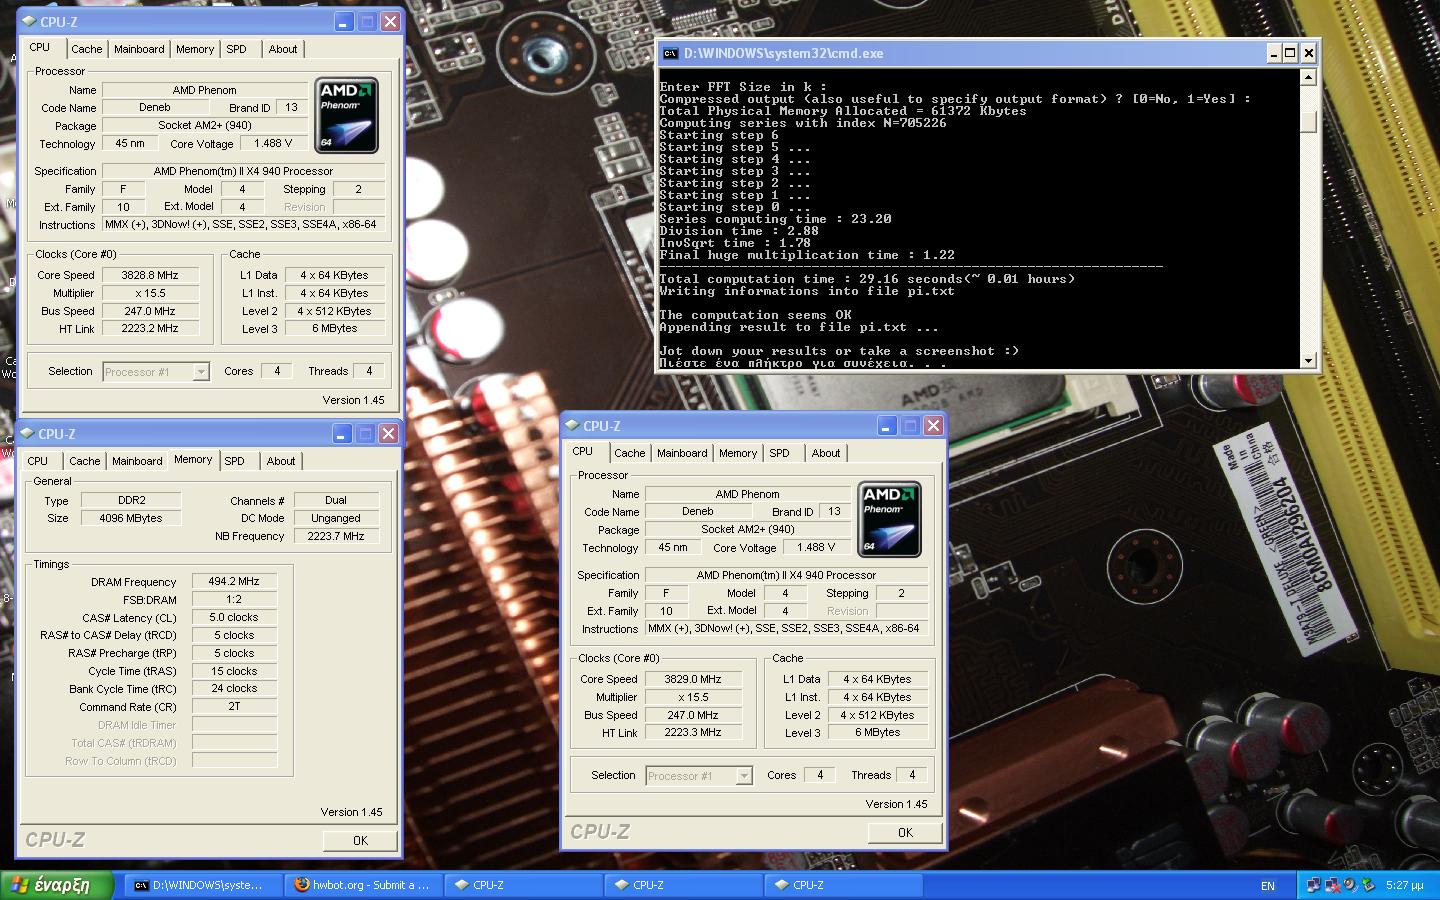Activate the third CPU-Z taskbar button

pos(844,885)
